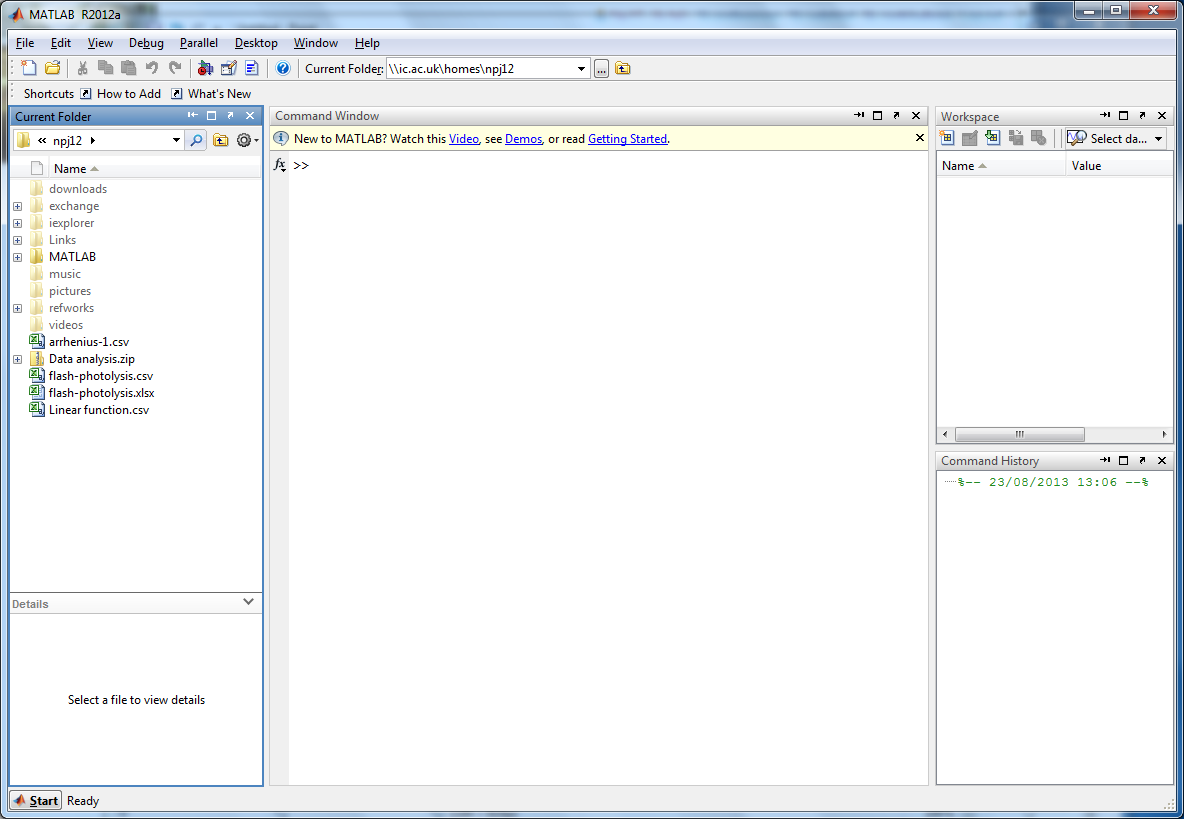Click the What's New shortcut
The height and width of the screenshot is (819, 1184).
click(x=211, y=94)
